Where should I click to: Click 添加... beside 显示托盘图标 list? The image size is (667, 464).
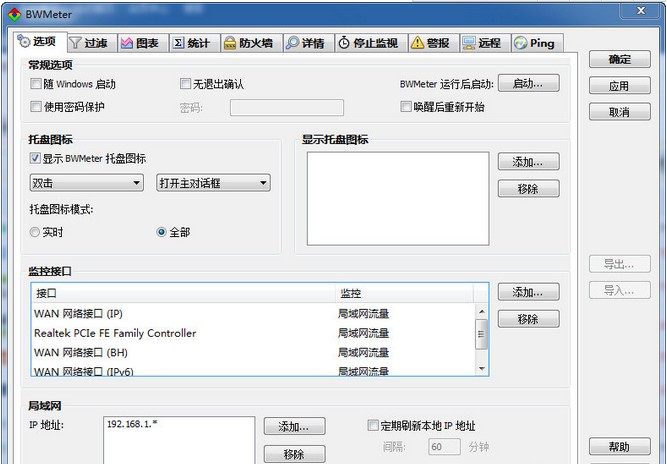[x=528, y=162]
